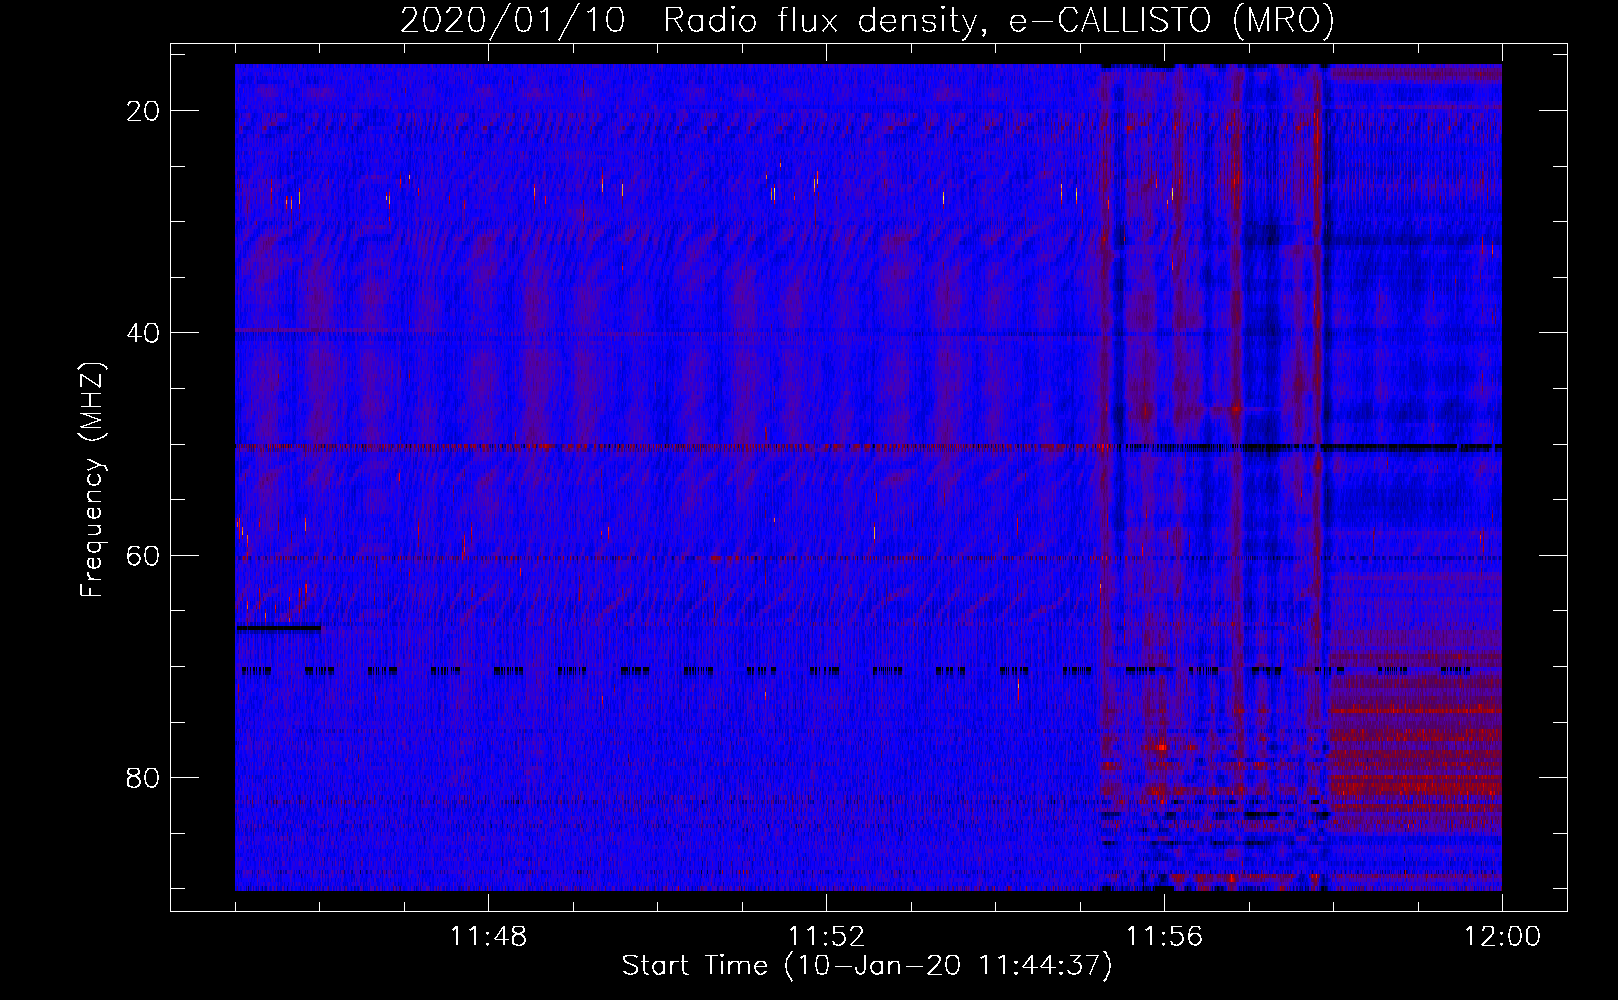Screen dimensions: 1618x1000
Task: Click the short black bar near 67 MHz
Action: point(279,628)
